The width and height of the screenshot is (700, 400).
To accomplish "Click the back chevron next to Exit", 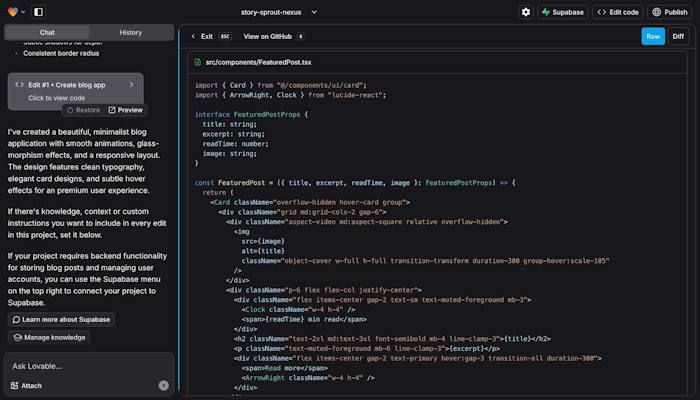I will (193, 37).
